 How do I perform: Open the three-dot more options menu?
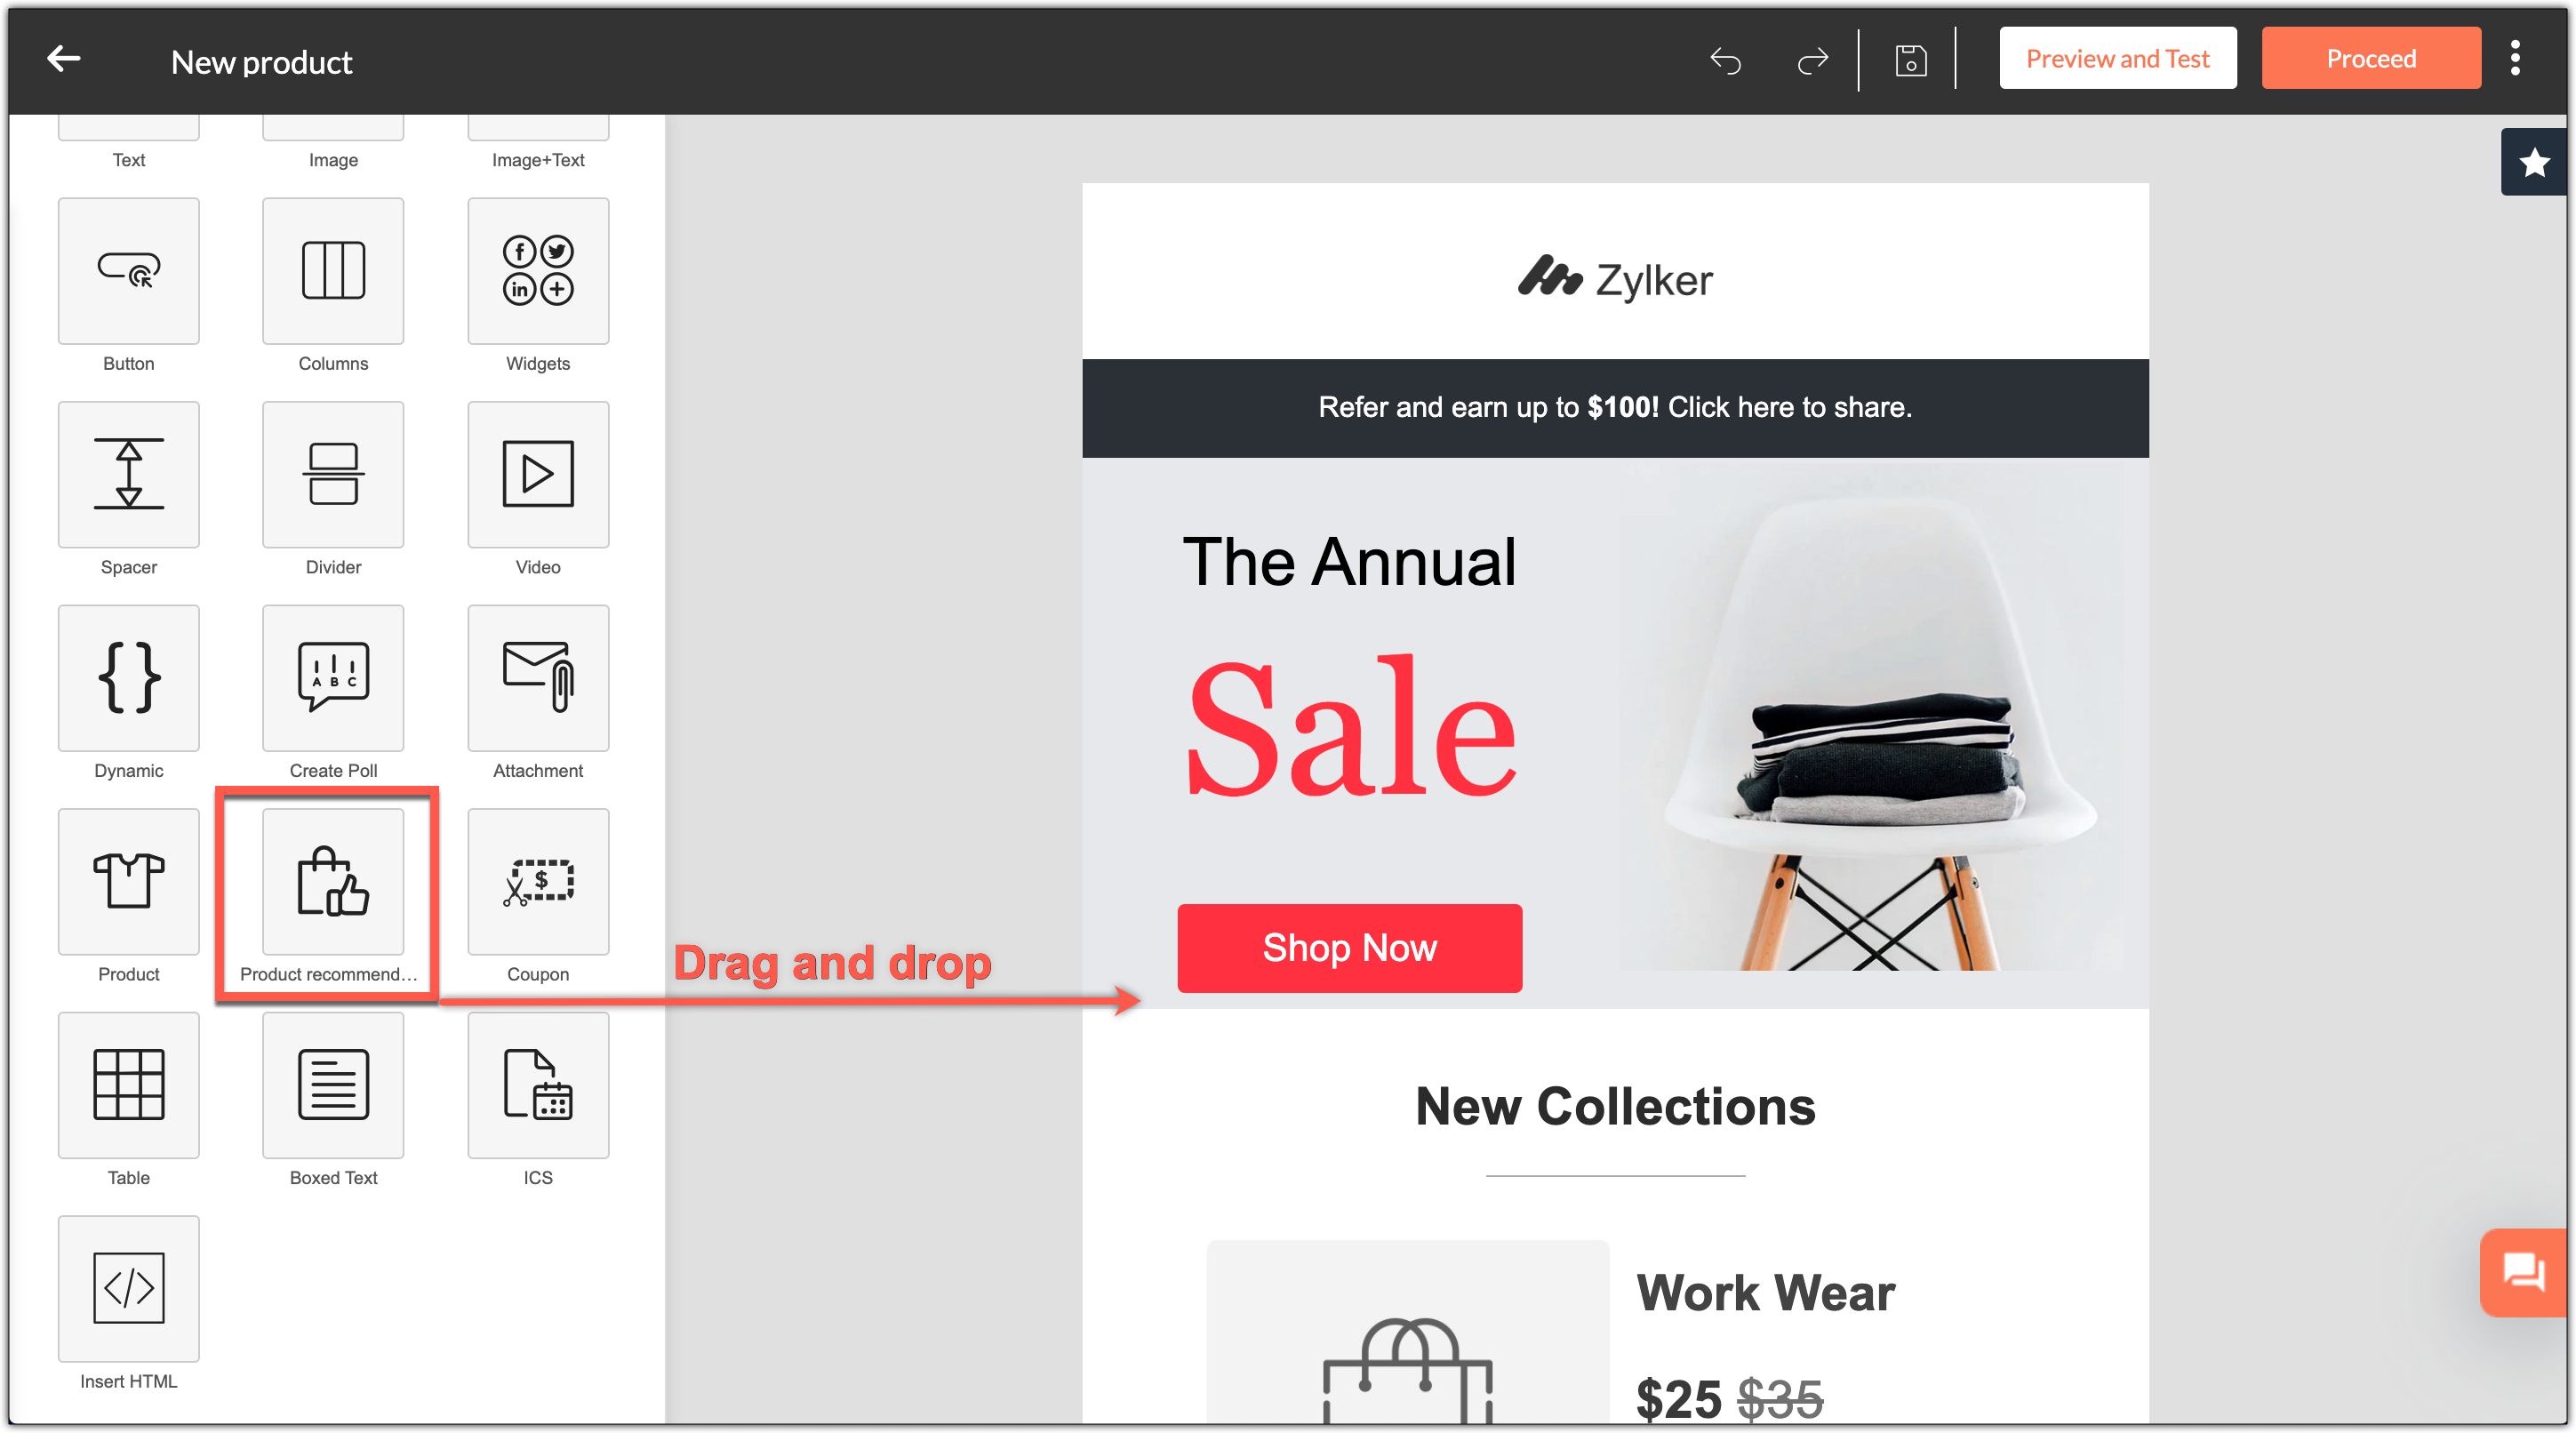click(x=2514, y=58)
